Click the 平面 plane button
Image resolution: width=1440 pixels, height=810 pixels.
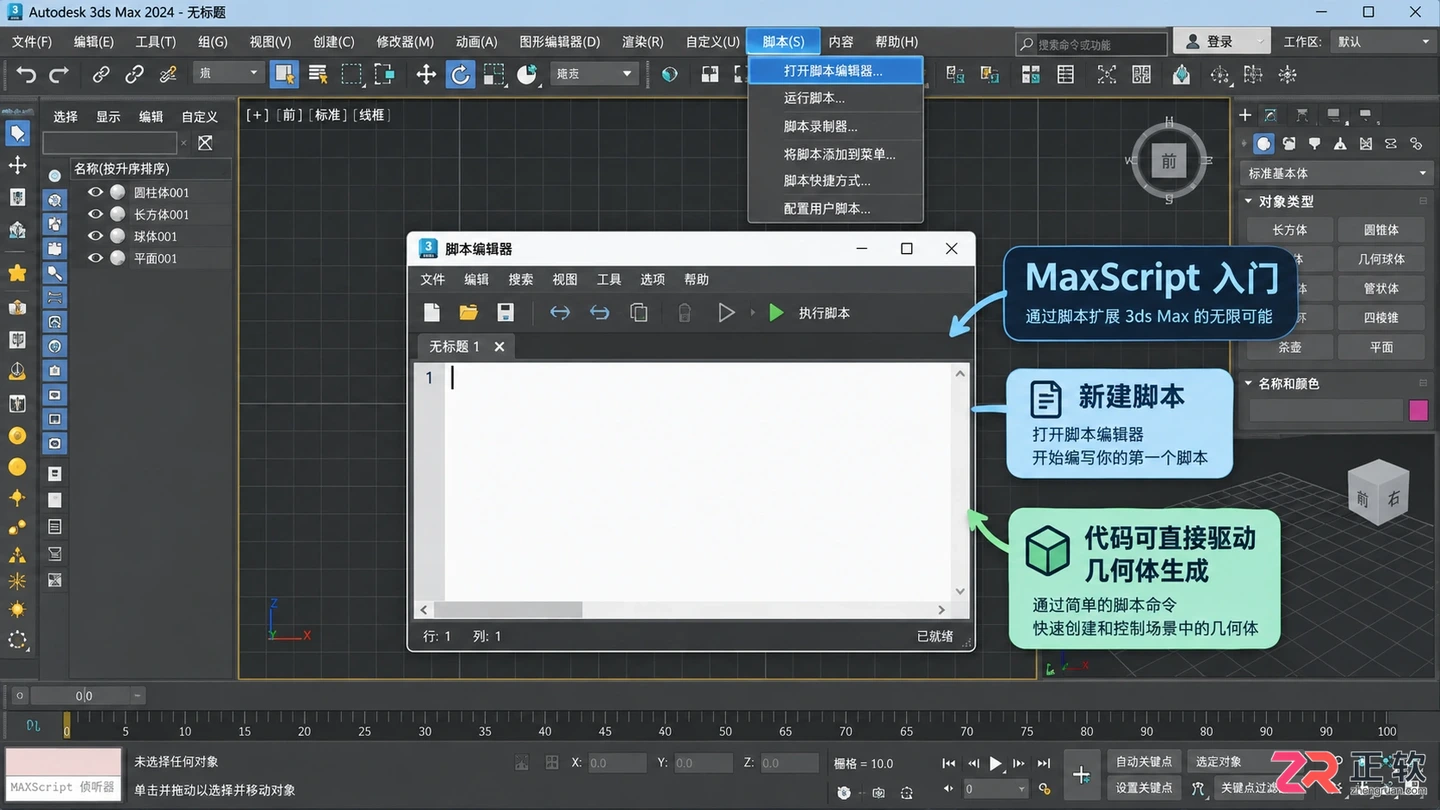click(x=1381, y=347)
